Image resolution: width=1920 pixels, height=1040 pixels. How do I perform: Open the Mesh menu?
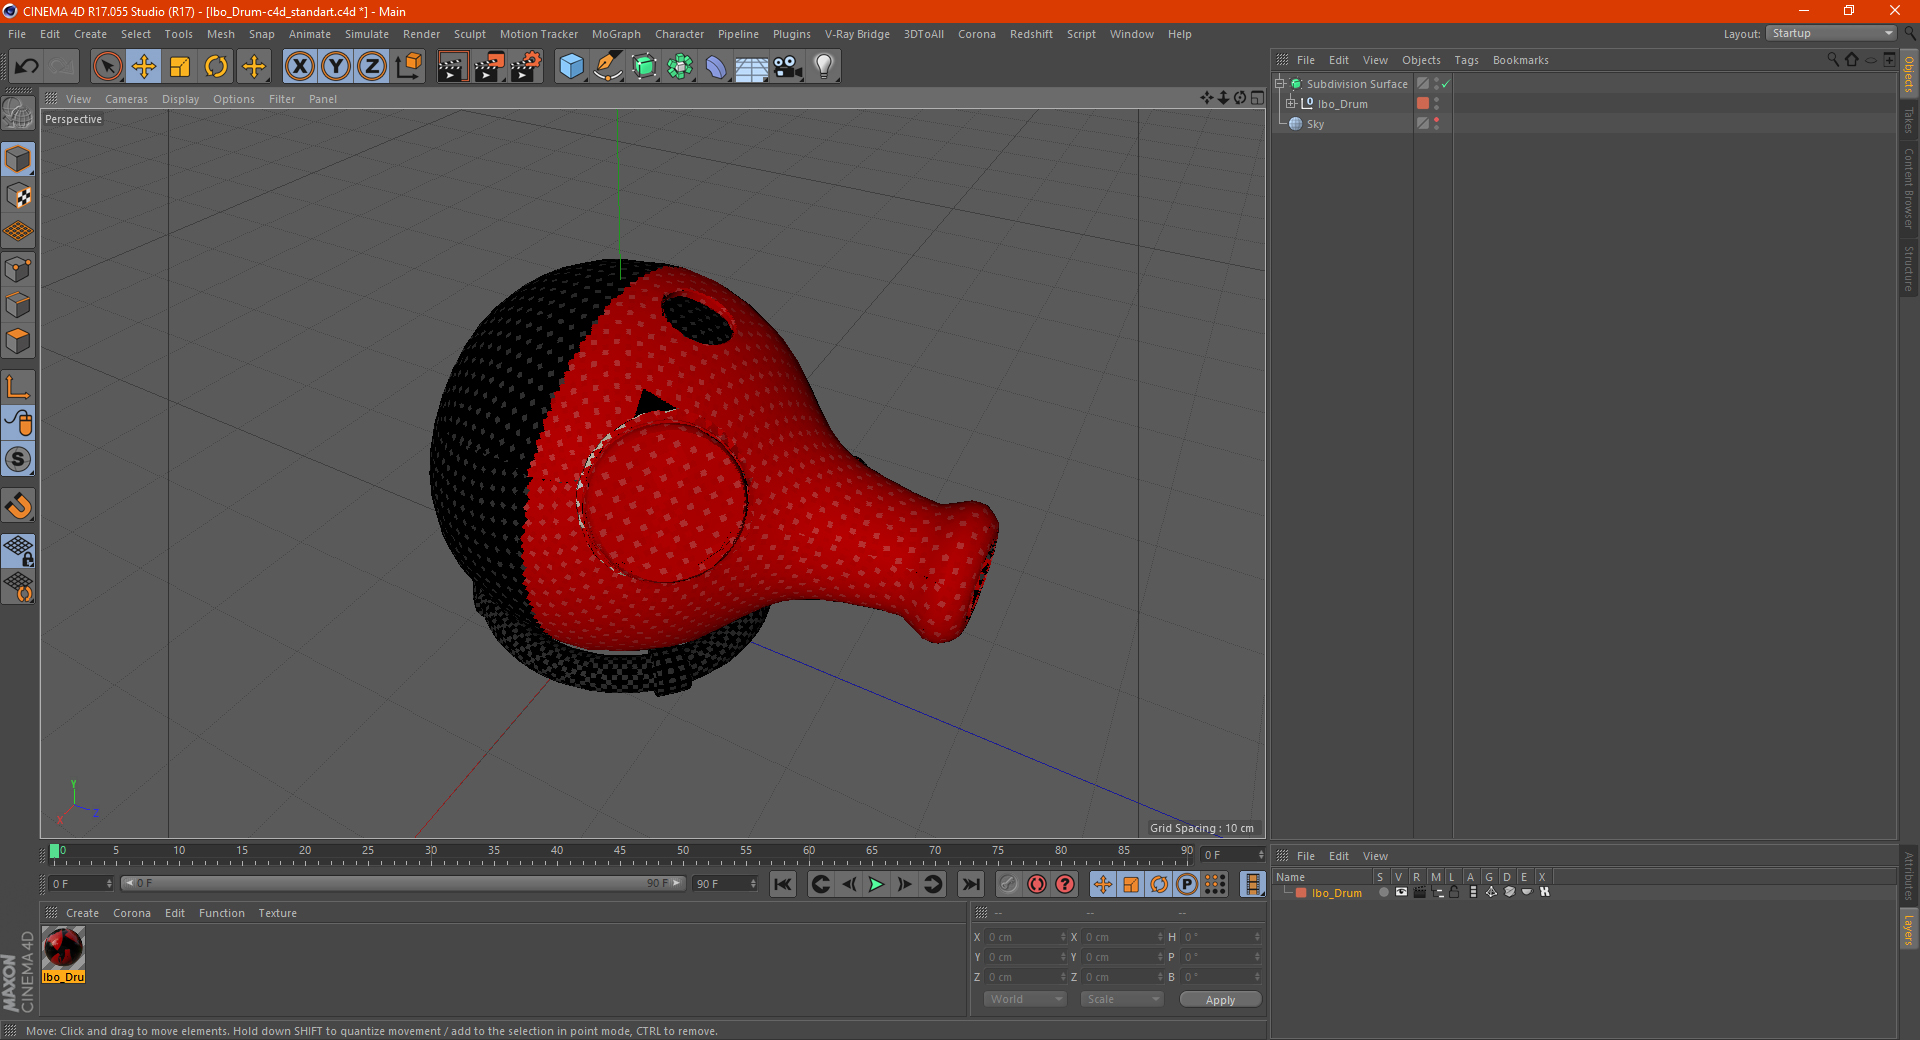coord(220,34)
